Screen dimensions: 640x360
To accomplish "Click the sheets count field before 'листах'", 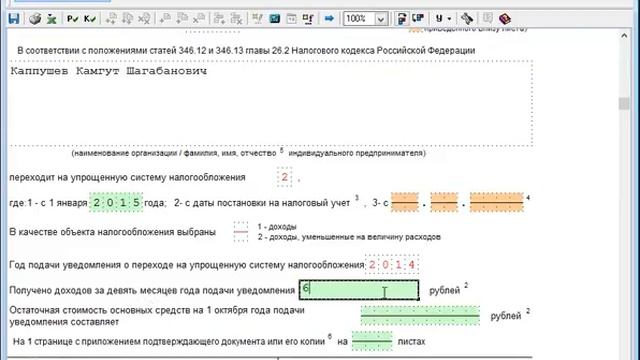I will tap(372, 341).
